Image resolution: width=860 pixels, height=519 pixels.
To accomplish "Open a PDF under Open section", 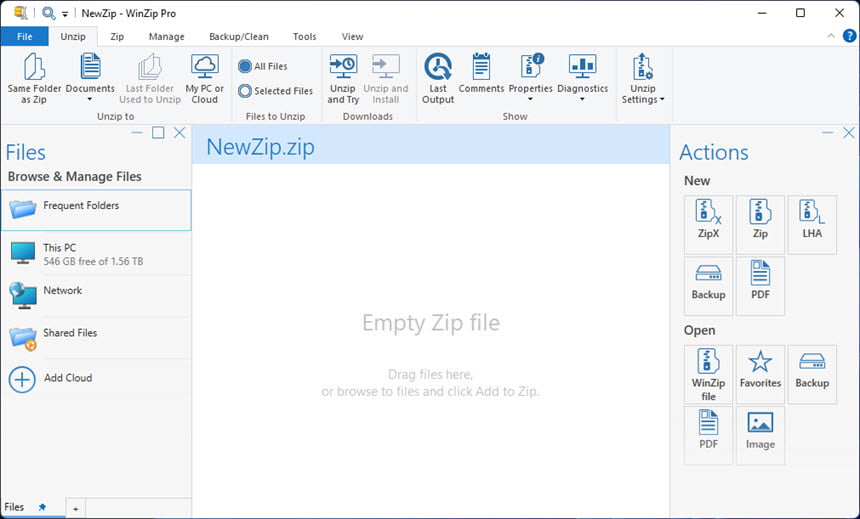I will point(708,436).
